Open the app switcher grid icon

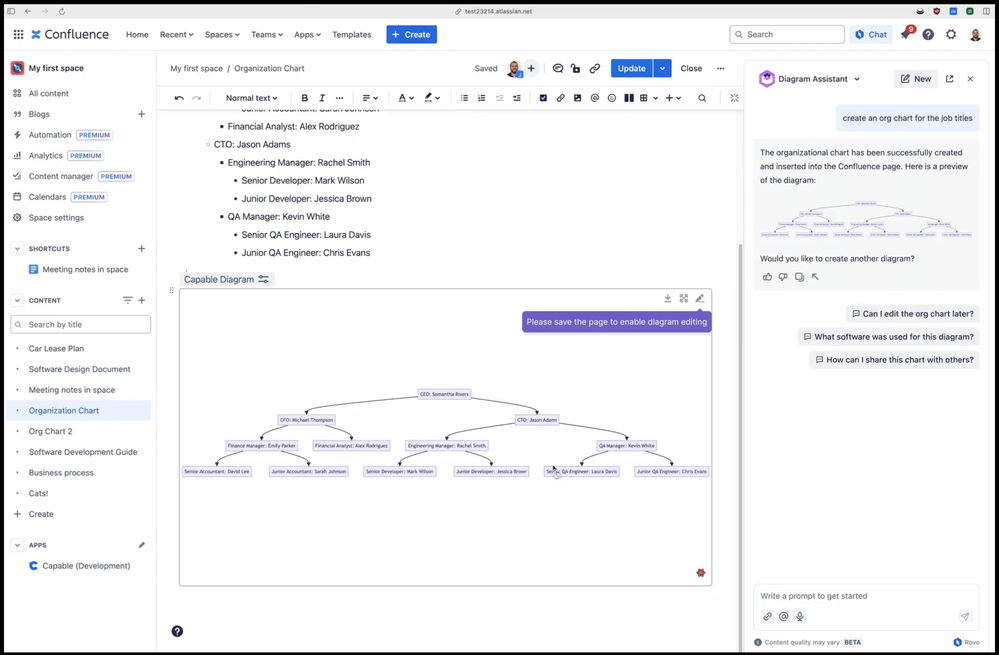[x=18, y=34]
